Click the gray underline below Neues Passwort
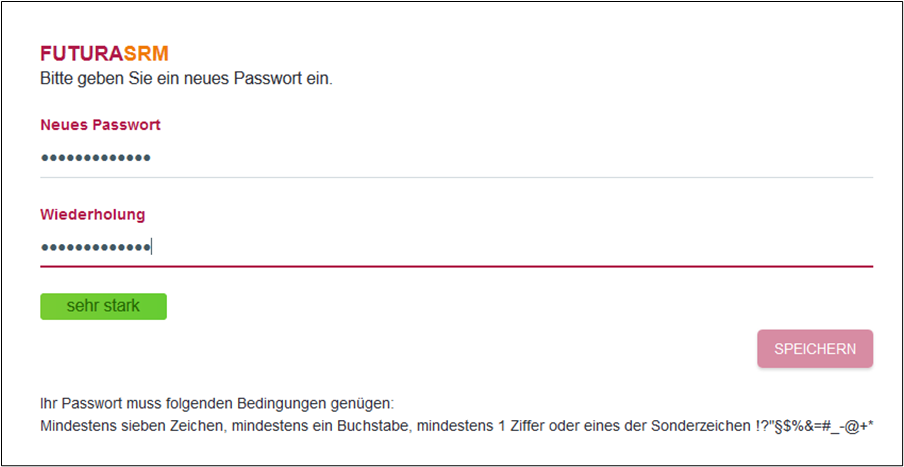The height and width of the screenshot is (467, 904). click(456, 178)
